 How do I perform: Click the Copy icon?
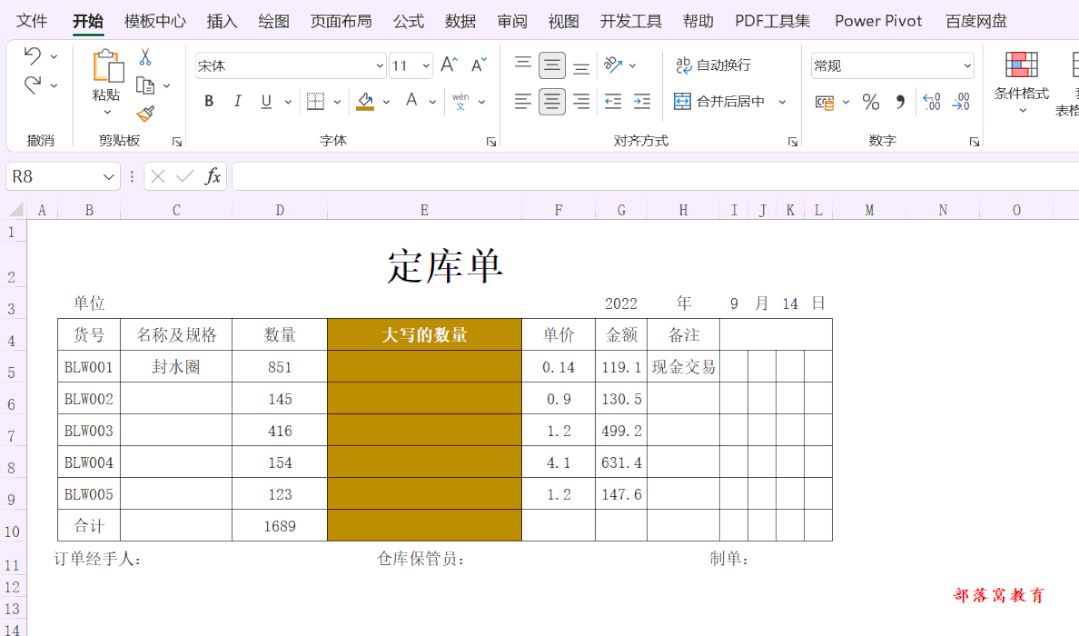(x=145, y=85)
